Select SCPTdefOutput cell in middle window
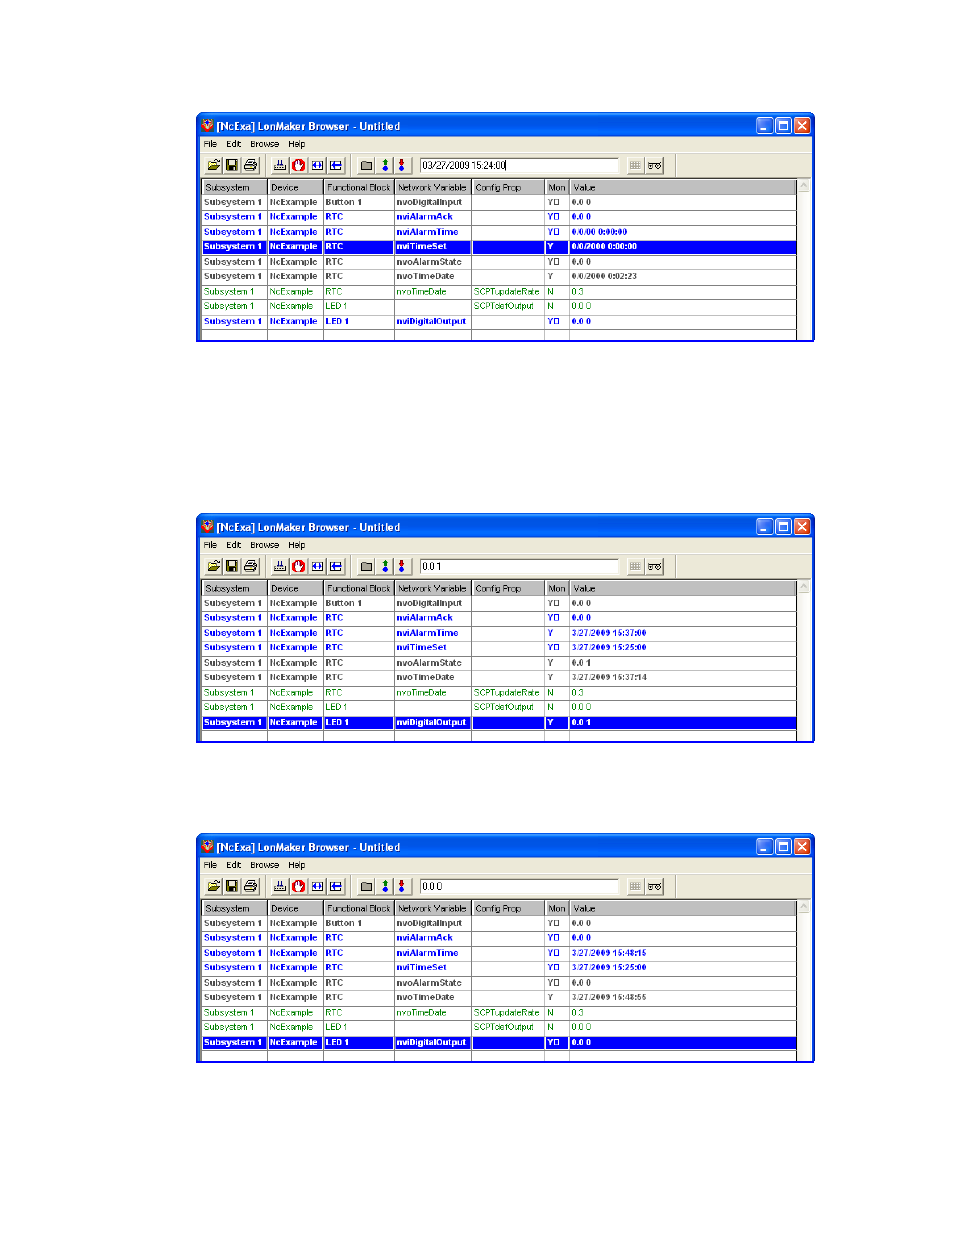 508,707
